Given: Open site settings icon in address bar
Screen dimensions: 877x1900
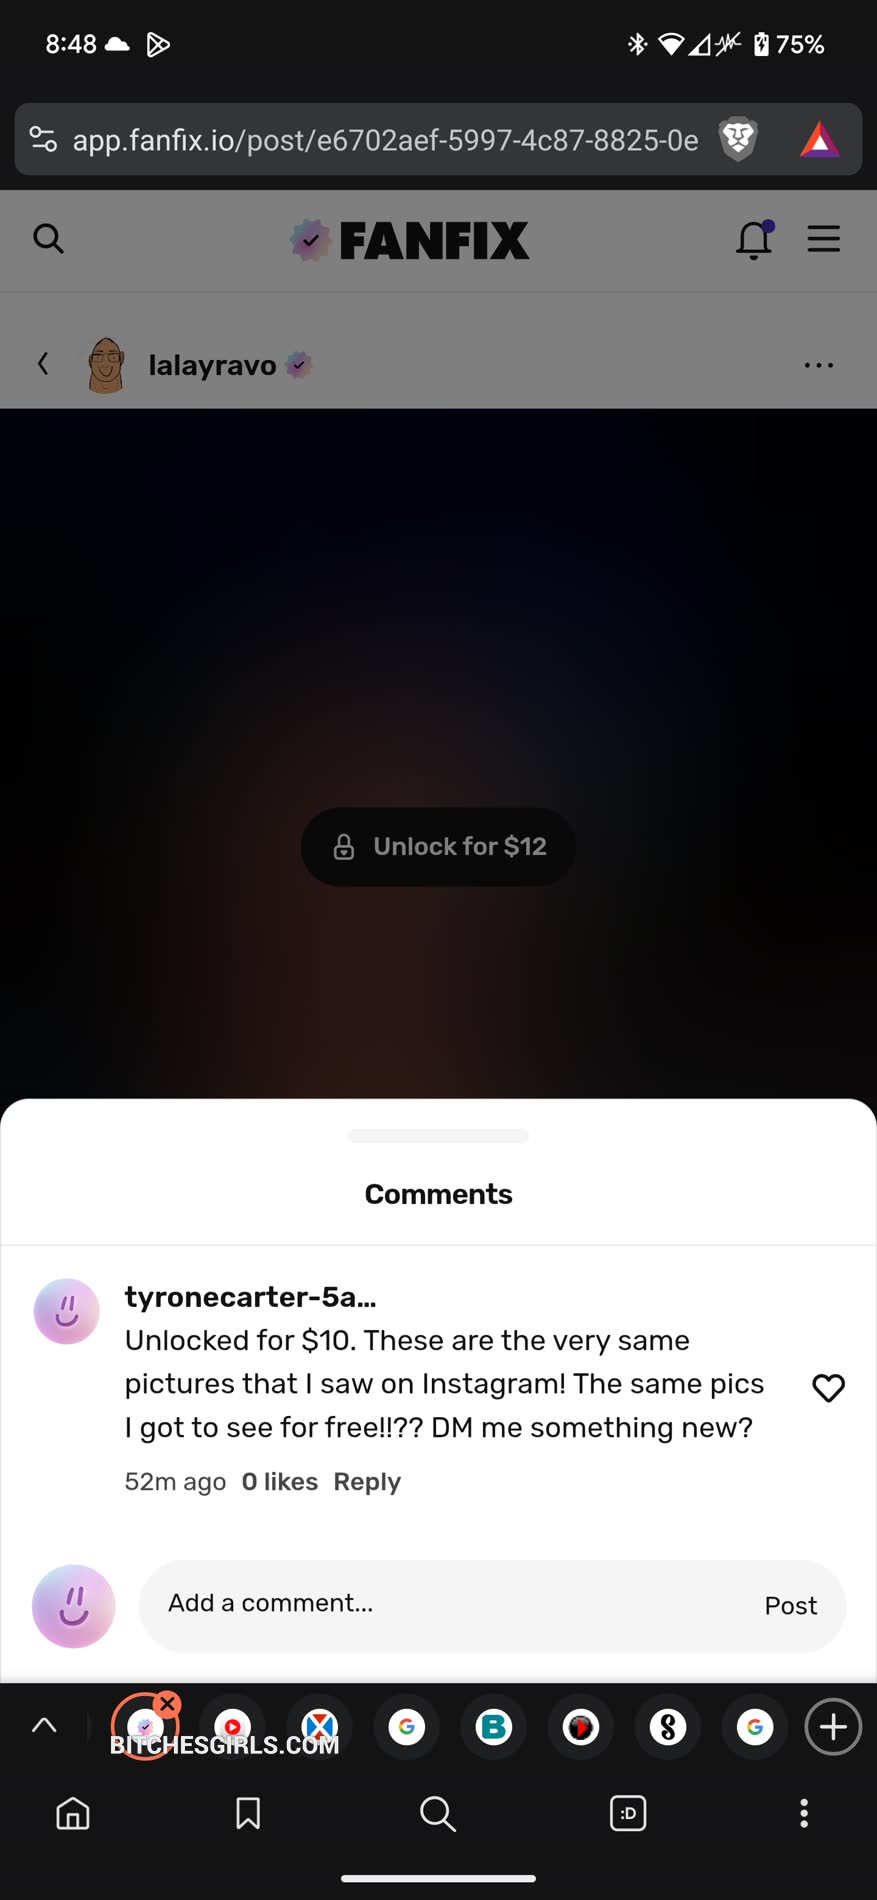Looking at the screenshot, I should pyautogui.click(x=43, y=139).
